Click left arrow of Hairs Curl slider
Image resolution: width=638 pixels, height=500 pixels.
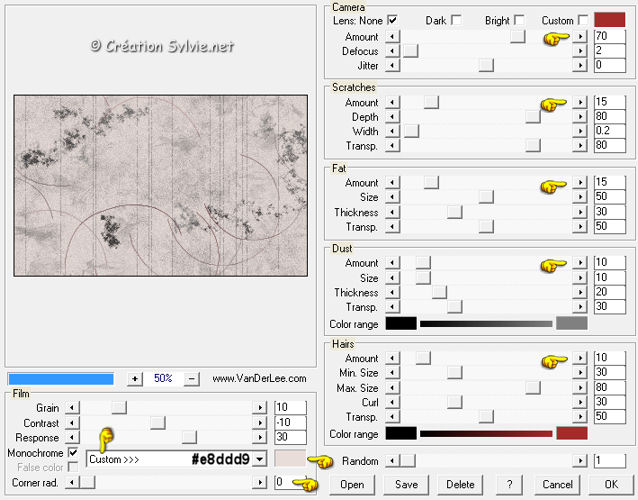click(391, 402)
